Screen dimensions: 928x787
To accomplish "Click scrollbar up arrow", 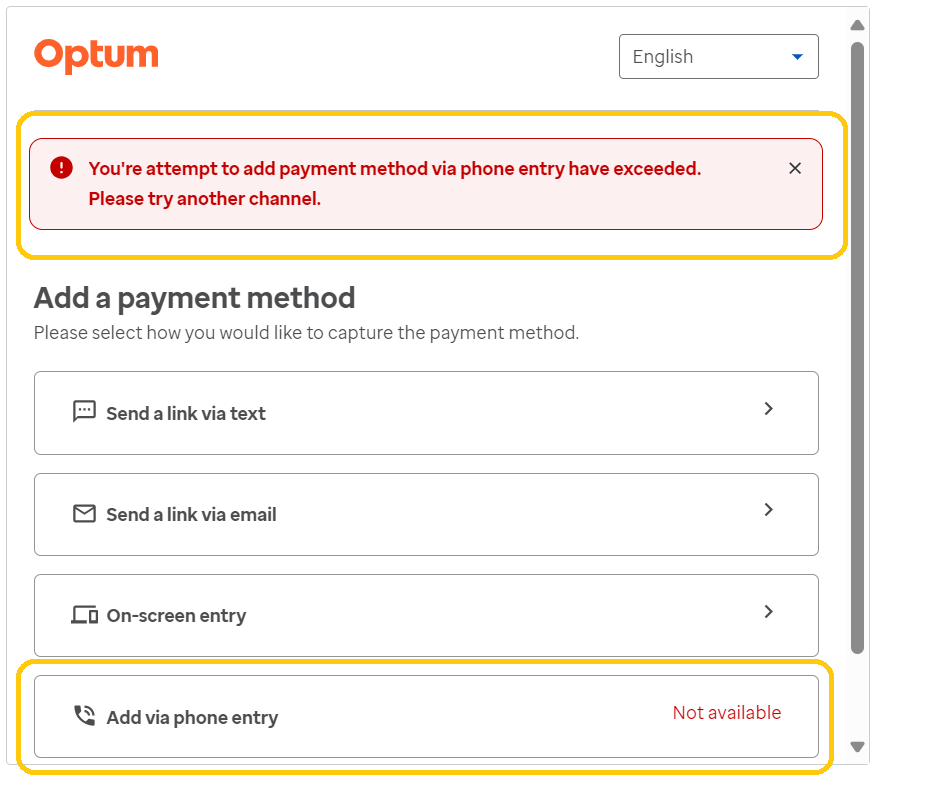I will (x=857, y=25).
